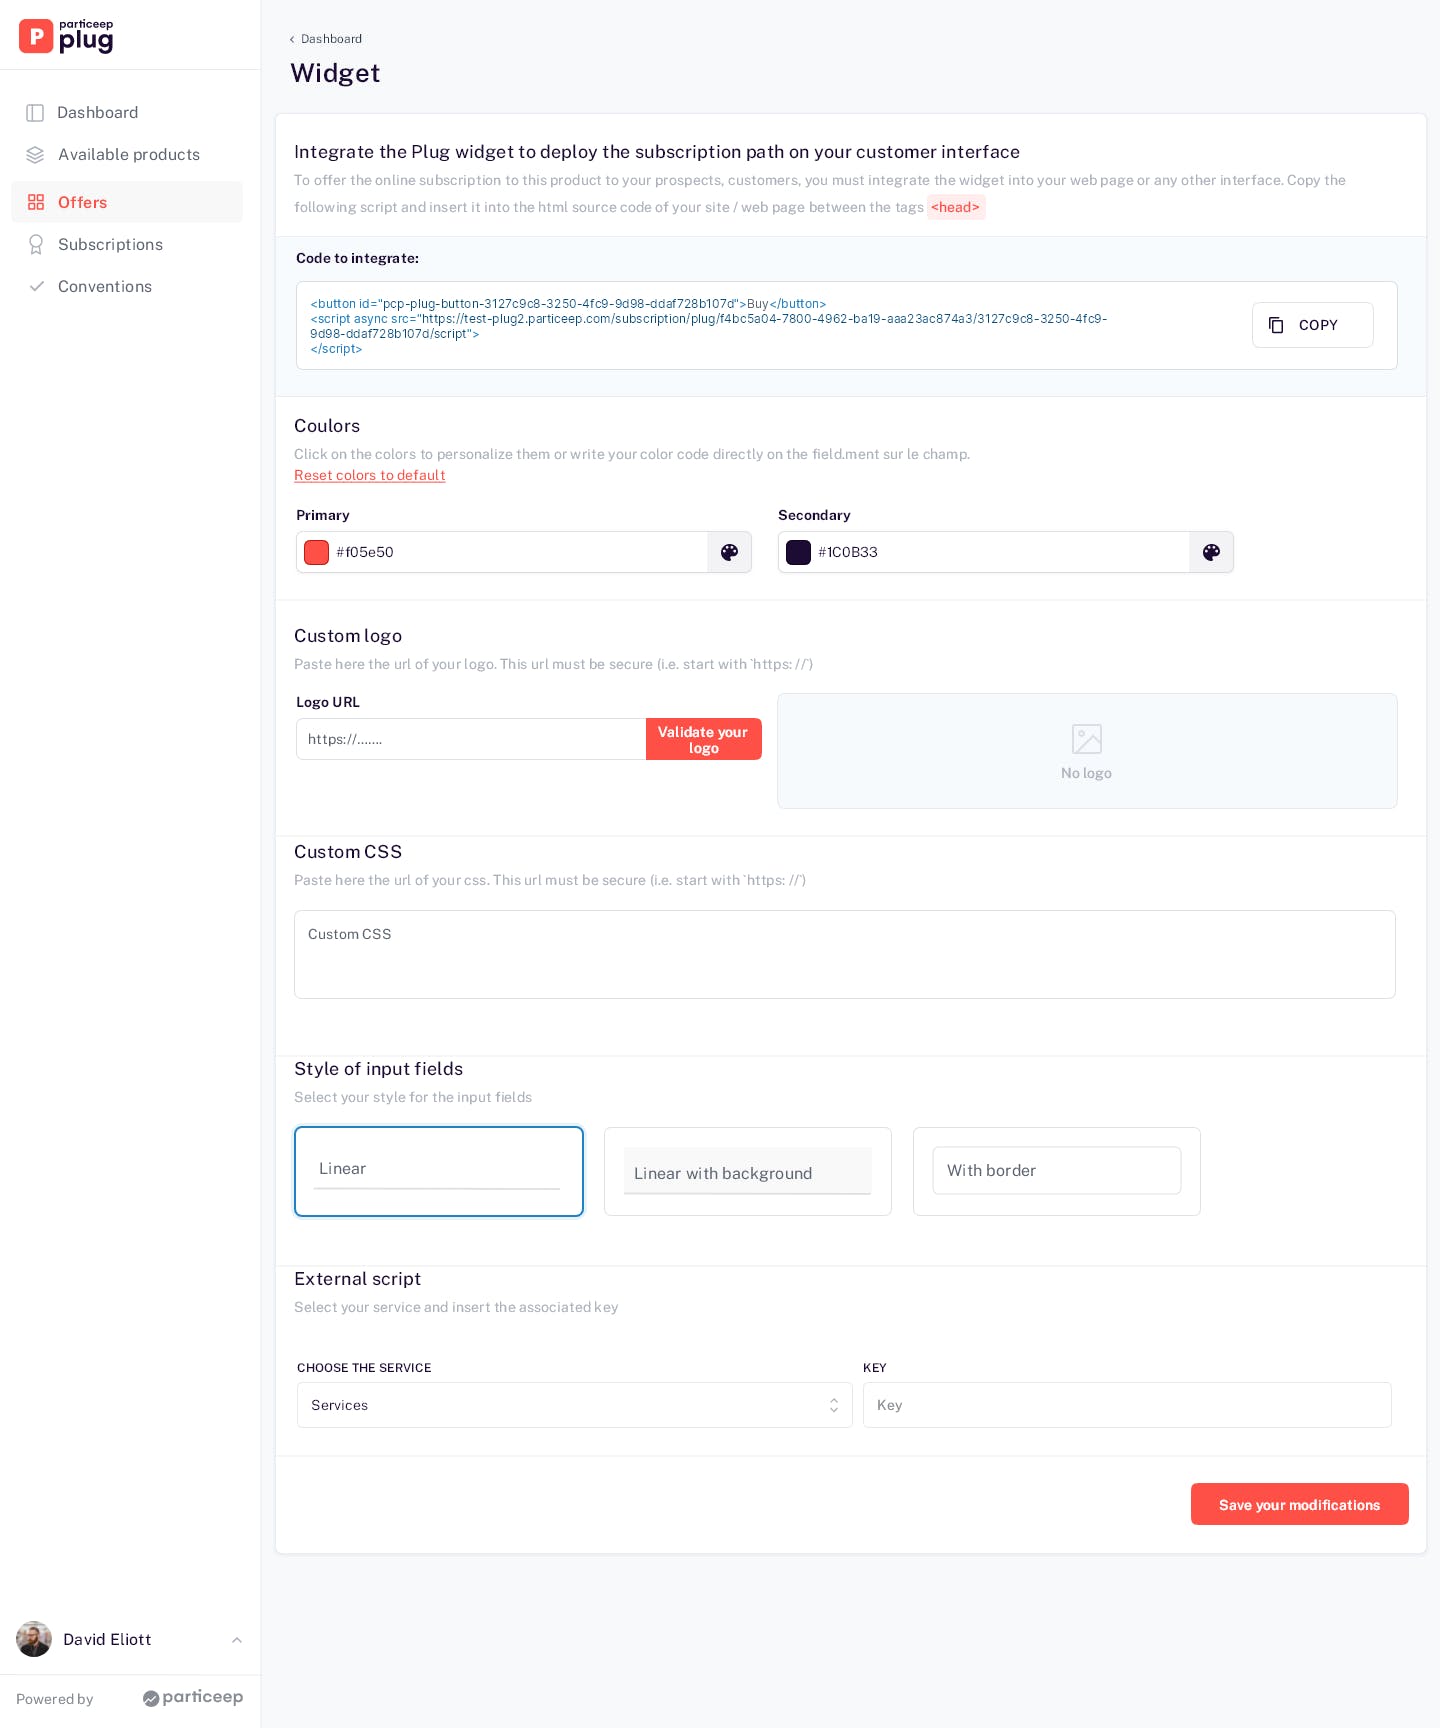The image size is (1440, 1728).
Task: Click the Particeep Plug logo
Action: pos(66,36)
